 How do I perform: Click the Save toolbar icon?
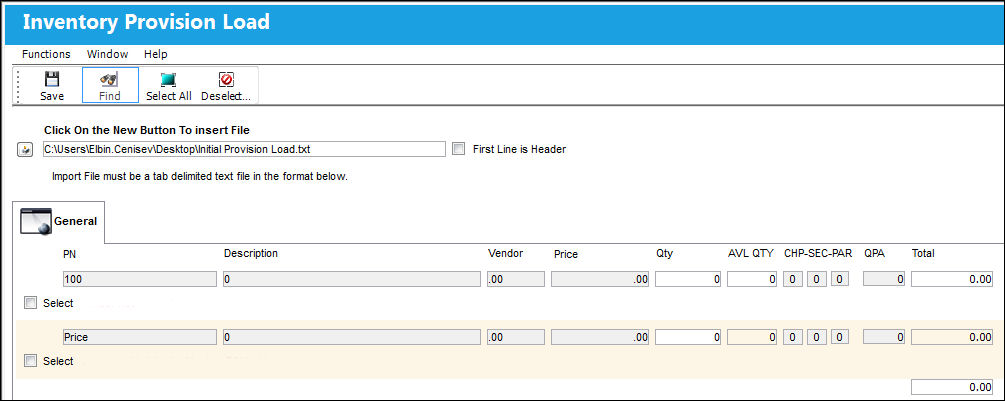pos(52,79)
